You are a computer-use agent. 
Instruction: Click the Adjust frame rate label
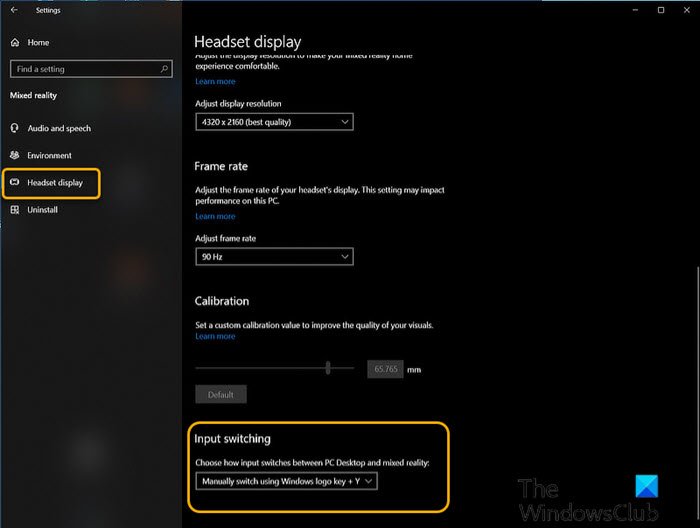pos(225,238)
